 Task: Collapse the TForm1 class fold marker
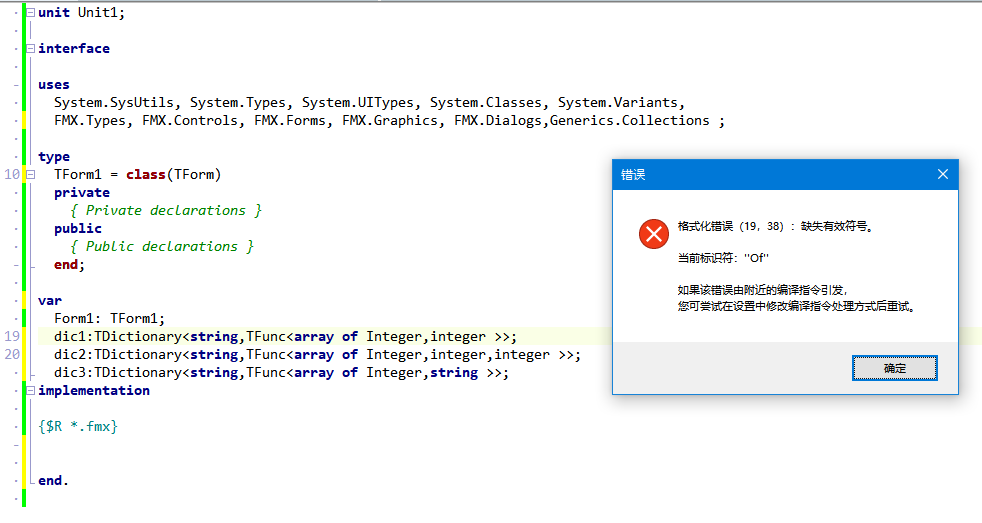pos(31,175)
